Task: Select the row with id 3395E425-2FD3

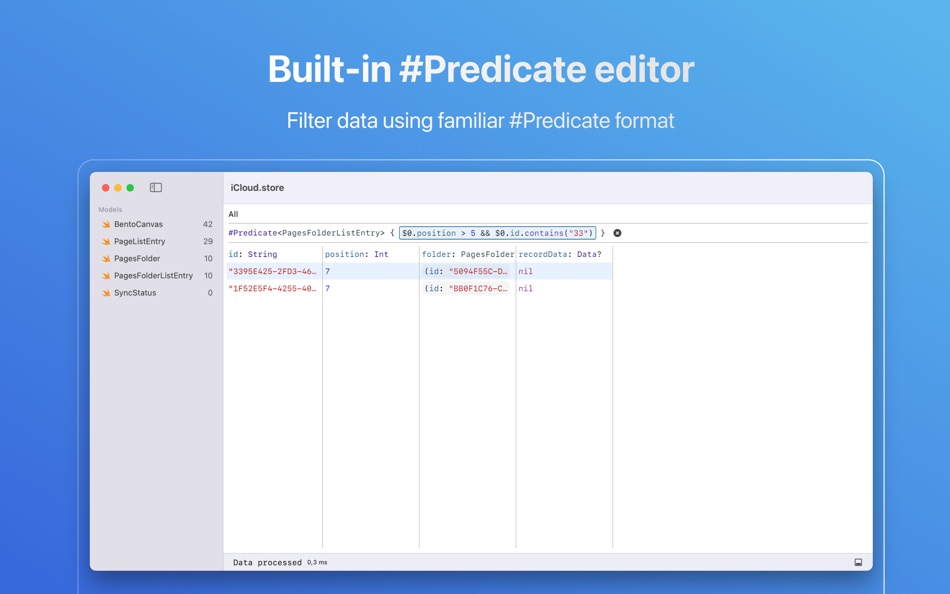Action: pos(419,271)
